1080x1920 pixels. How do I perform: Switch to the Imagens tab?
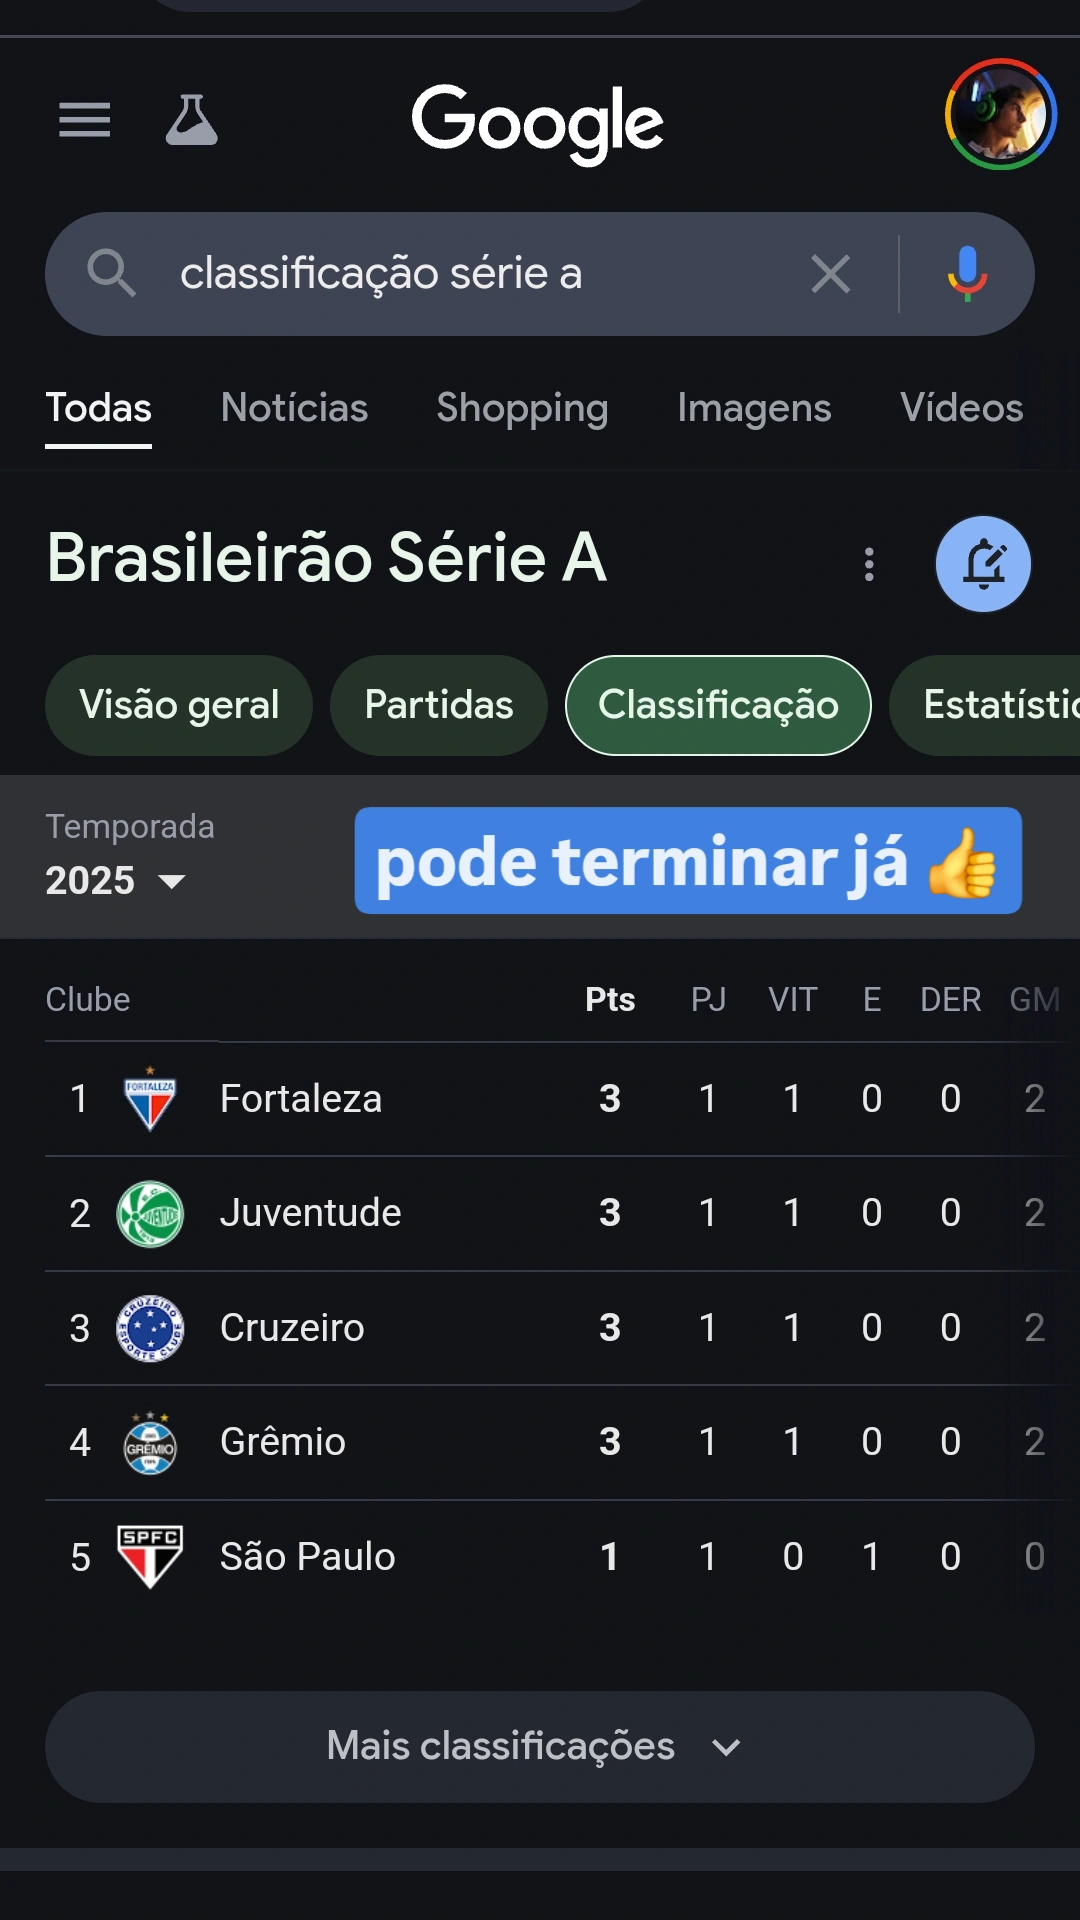tap(754, 408)
